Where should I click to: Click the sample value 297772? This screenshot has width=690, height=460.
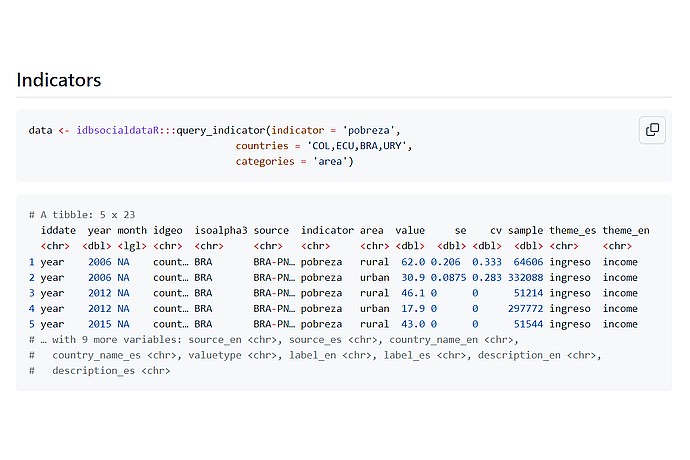(x=525, y=308)
